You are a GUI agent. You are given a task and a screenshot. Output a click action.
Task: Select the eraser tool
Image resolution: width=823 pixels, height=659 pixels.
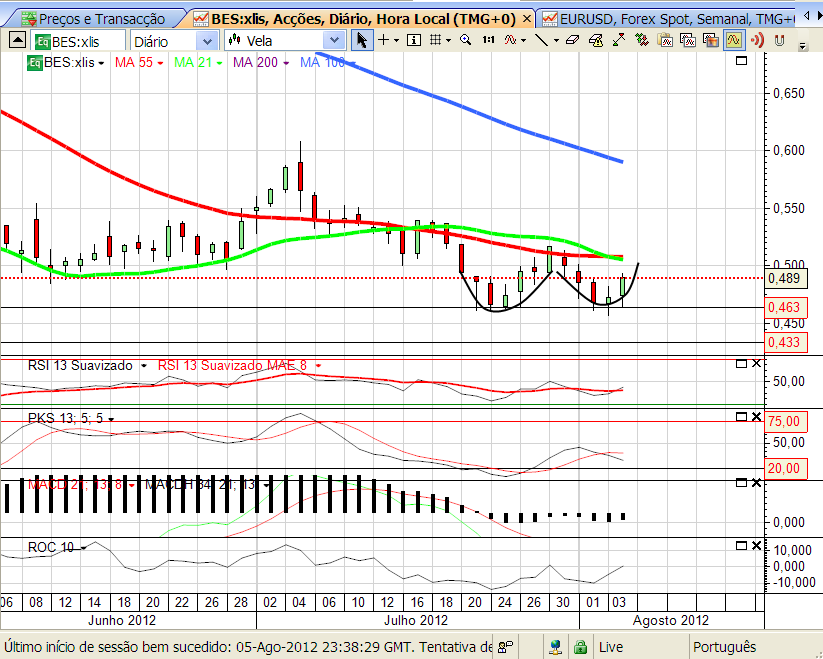point(573,40)
